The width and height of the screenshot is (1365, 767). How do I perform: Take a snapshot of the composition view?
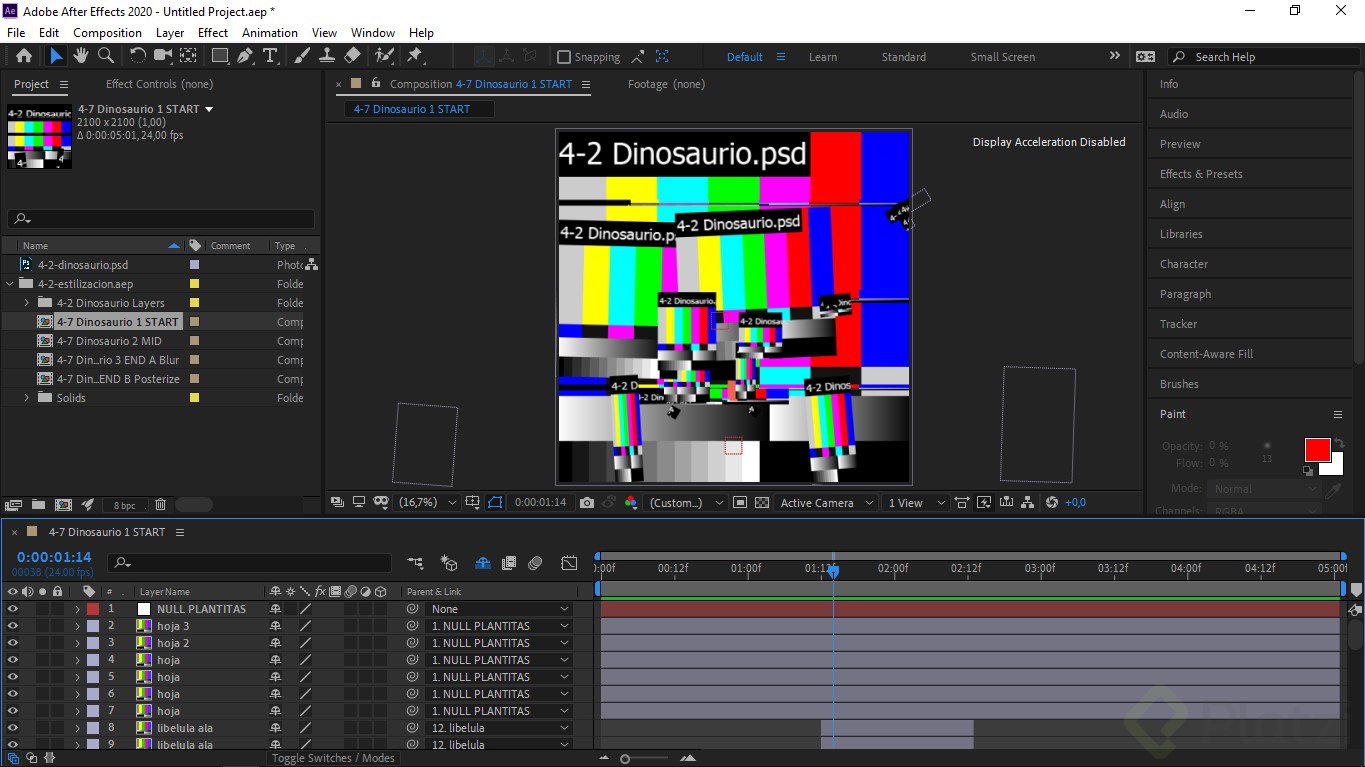coord(587,502)
